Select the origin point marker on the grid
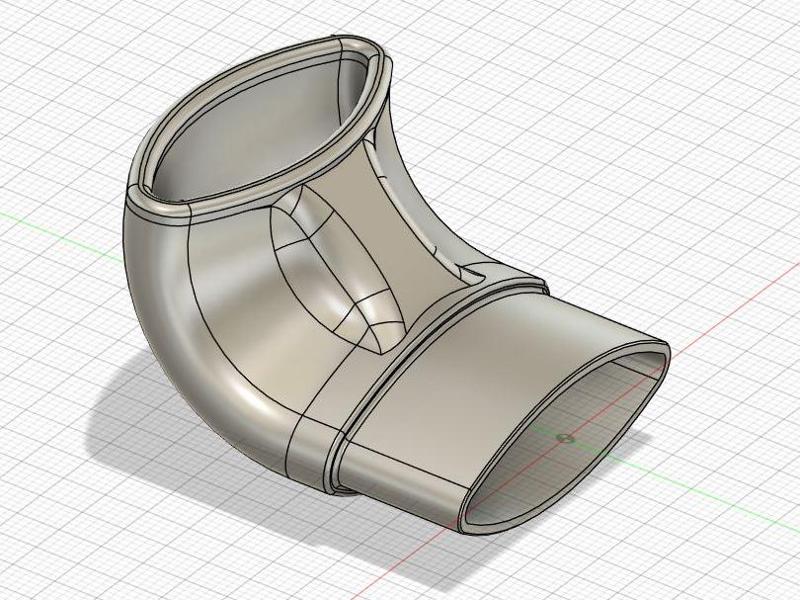 565,438
